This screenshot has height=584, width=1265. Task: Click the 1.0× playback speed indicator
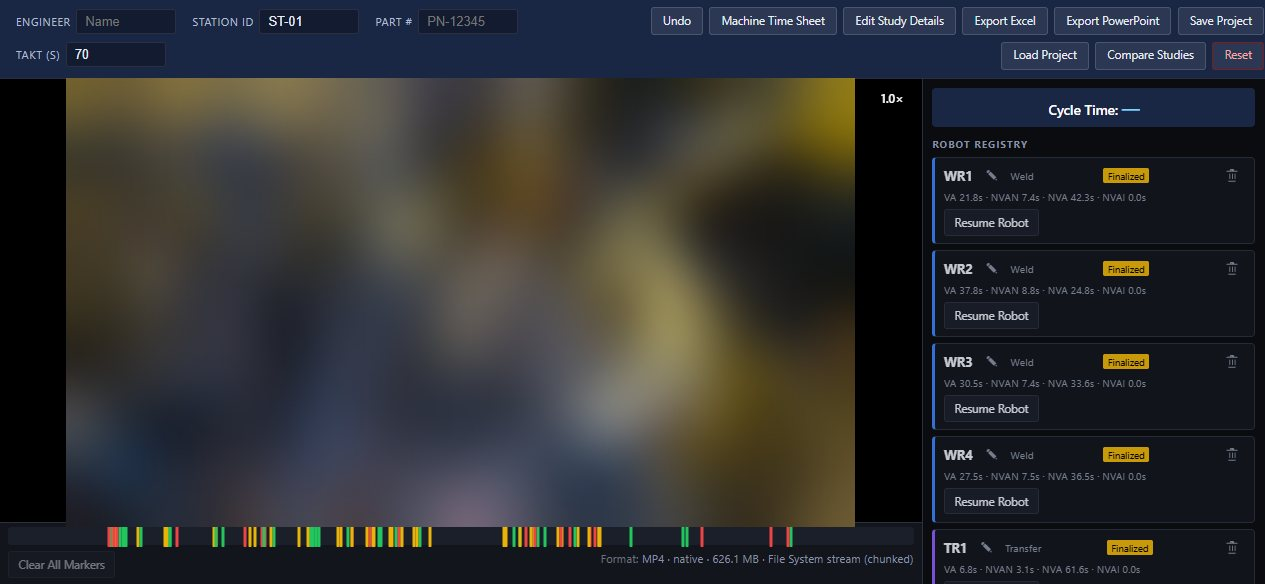click(892, 99)
